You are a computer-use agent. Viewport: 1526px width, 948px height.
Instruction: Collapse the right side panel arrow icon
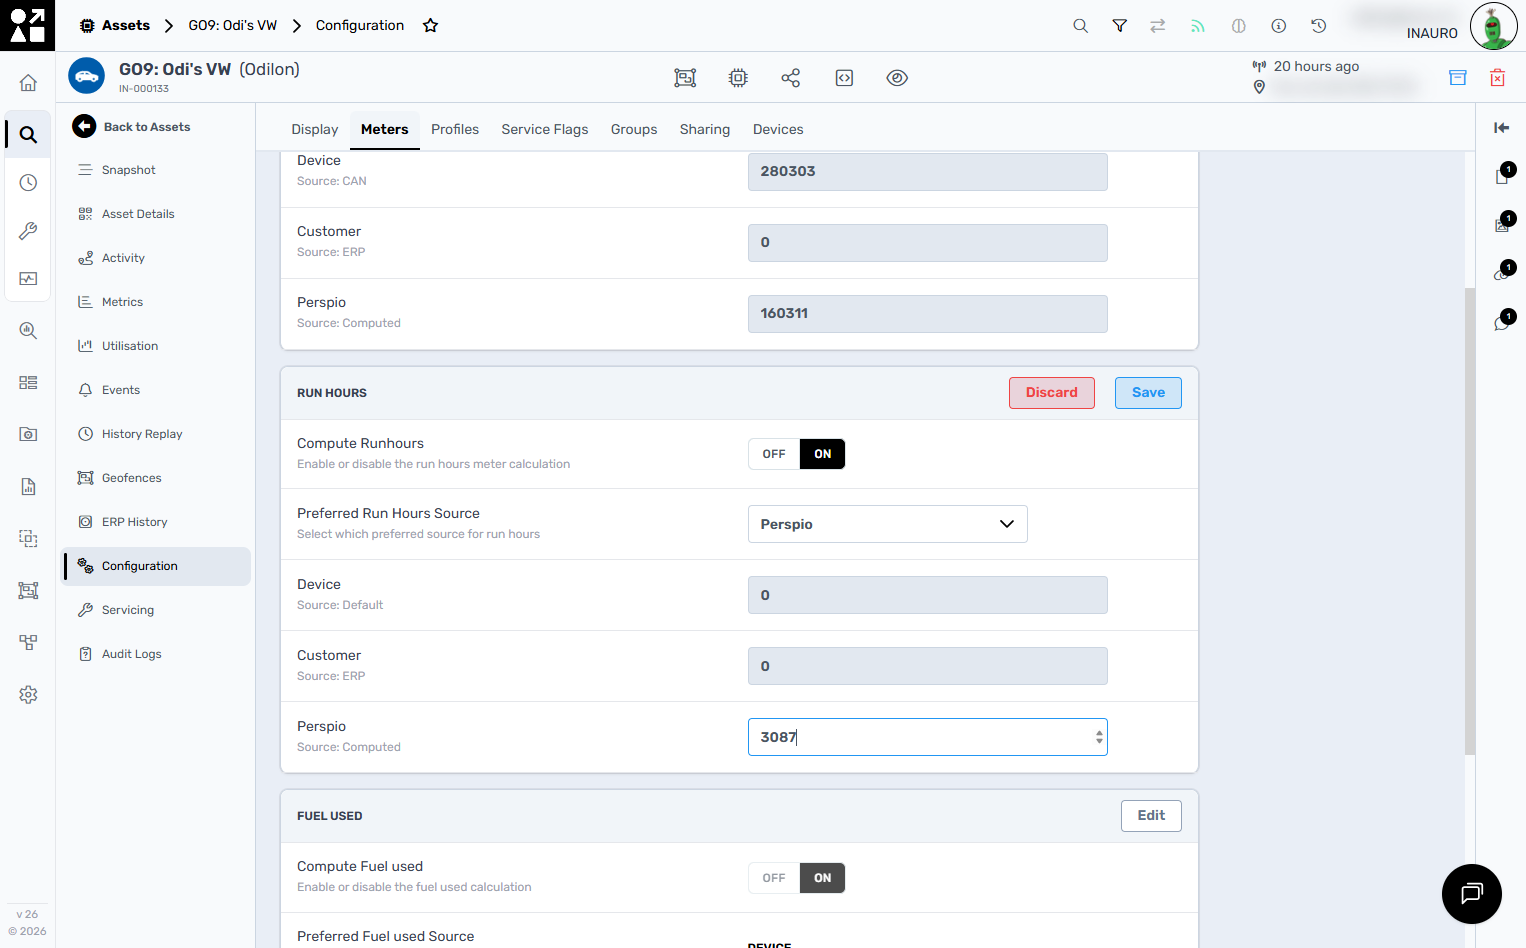tap(1501, 127)
